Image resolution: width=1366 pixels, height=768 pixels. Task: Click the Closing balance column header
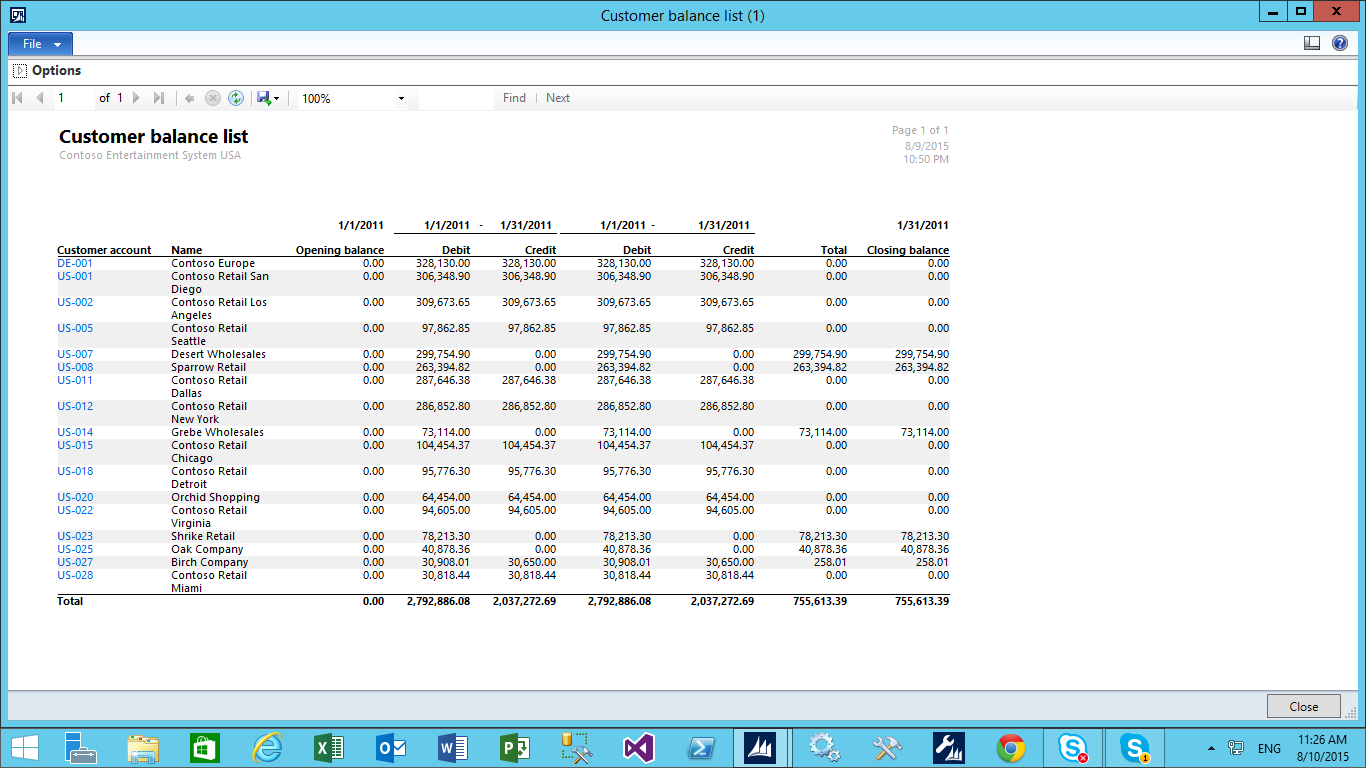point(908,251)
